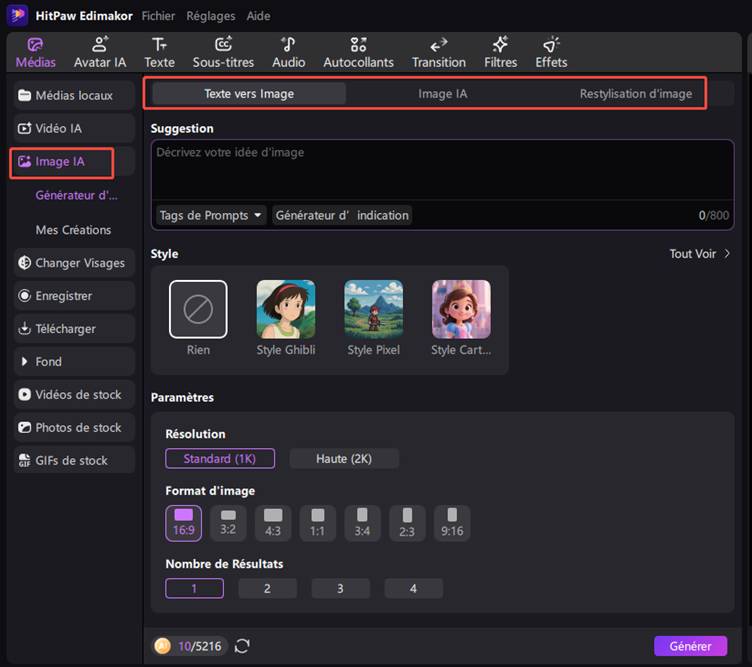Select the Style Pixel thumbnail

374,309
